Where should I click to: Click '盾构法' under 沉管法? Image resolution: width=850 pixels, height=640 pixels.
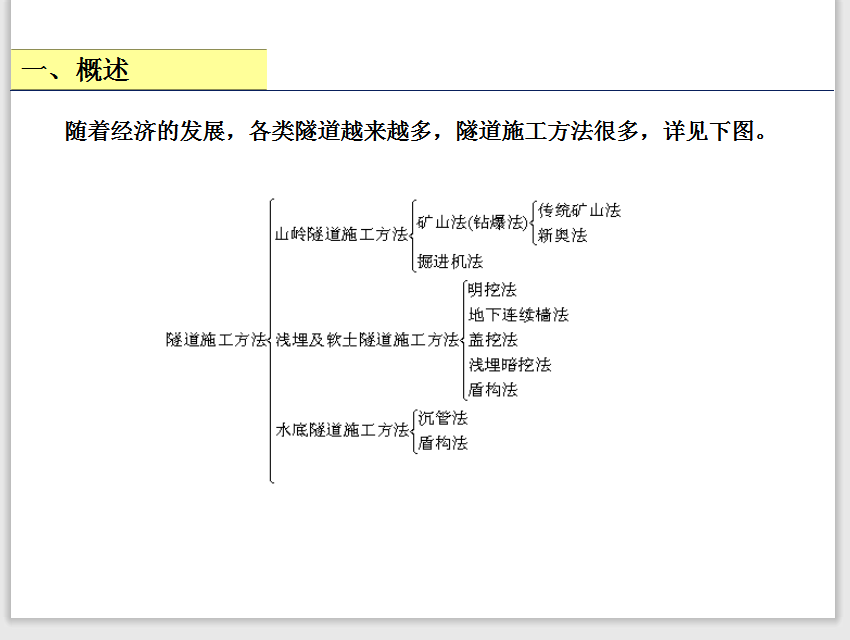tap(443, 443)
